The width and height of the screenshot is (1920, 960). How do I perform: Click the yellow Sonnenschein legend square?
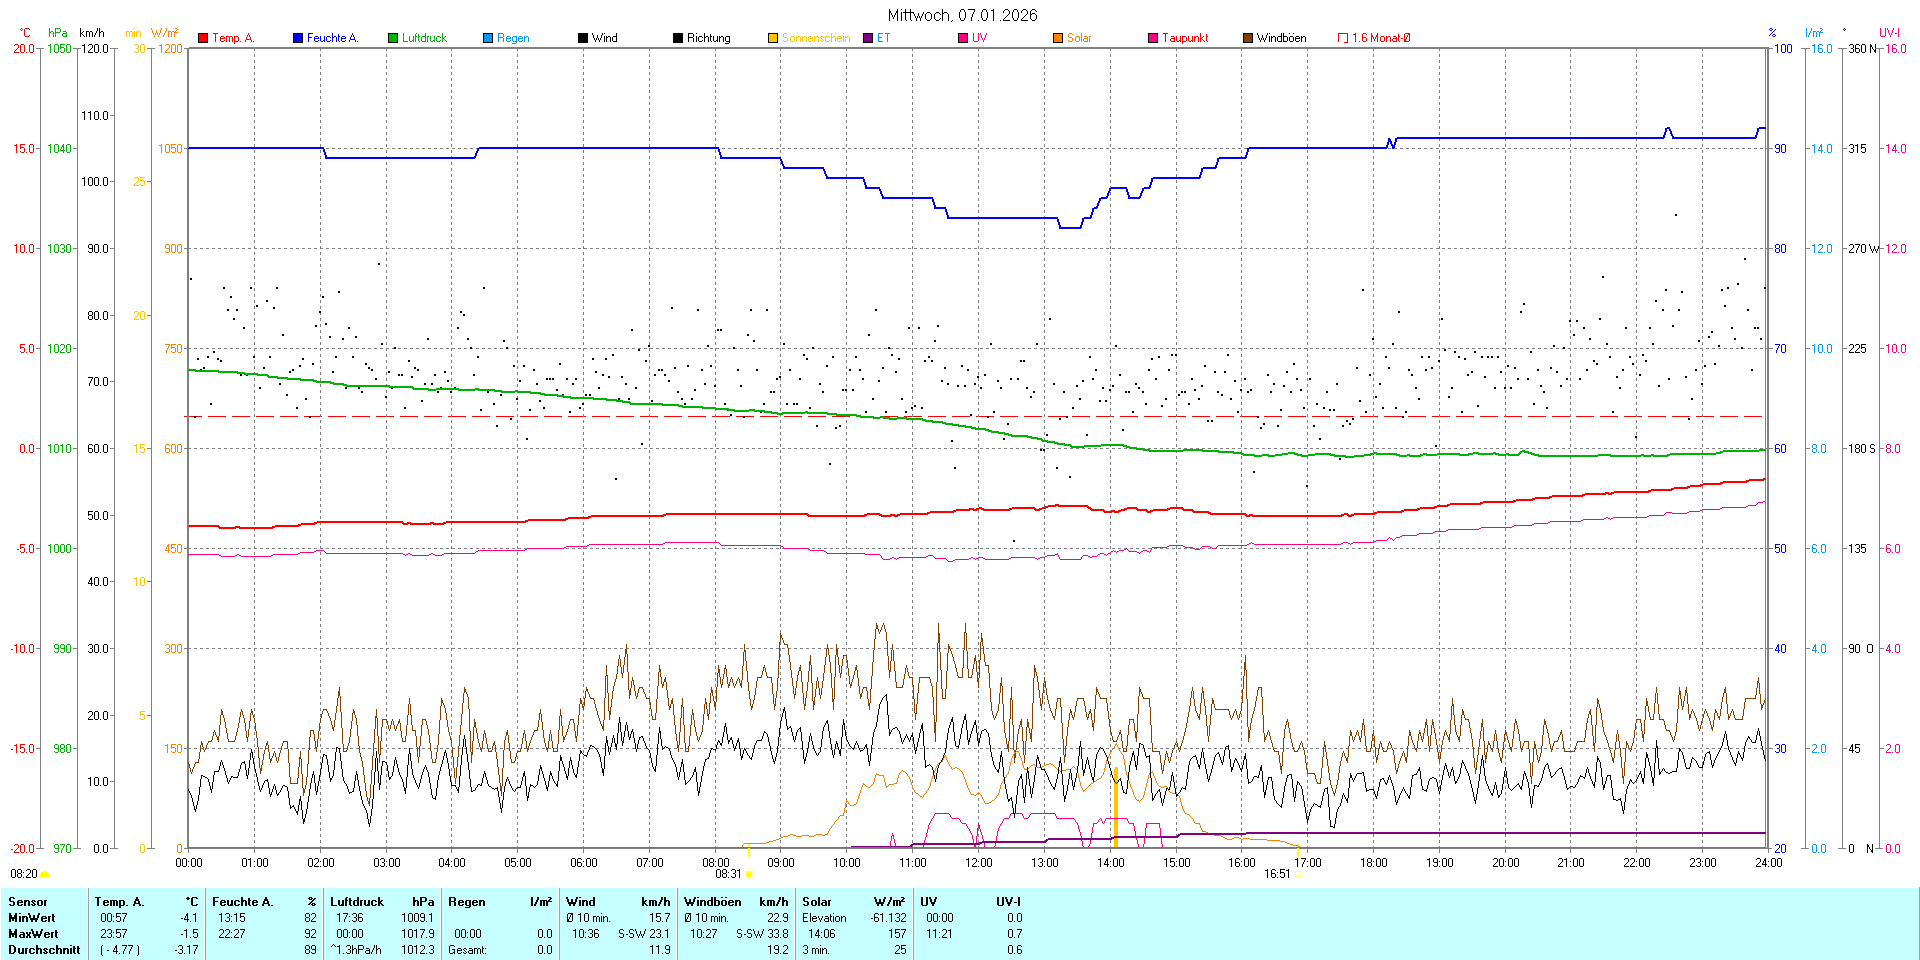click(x=773, y=38)
